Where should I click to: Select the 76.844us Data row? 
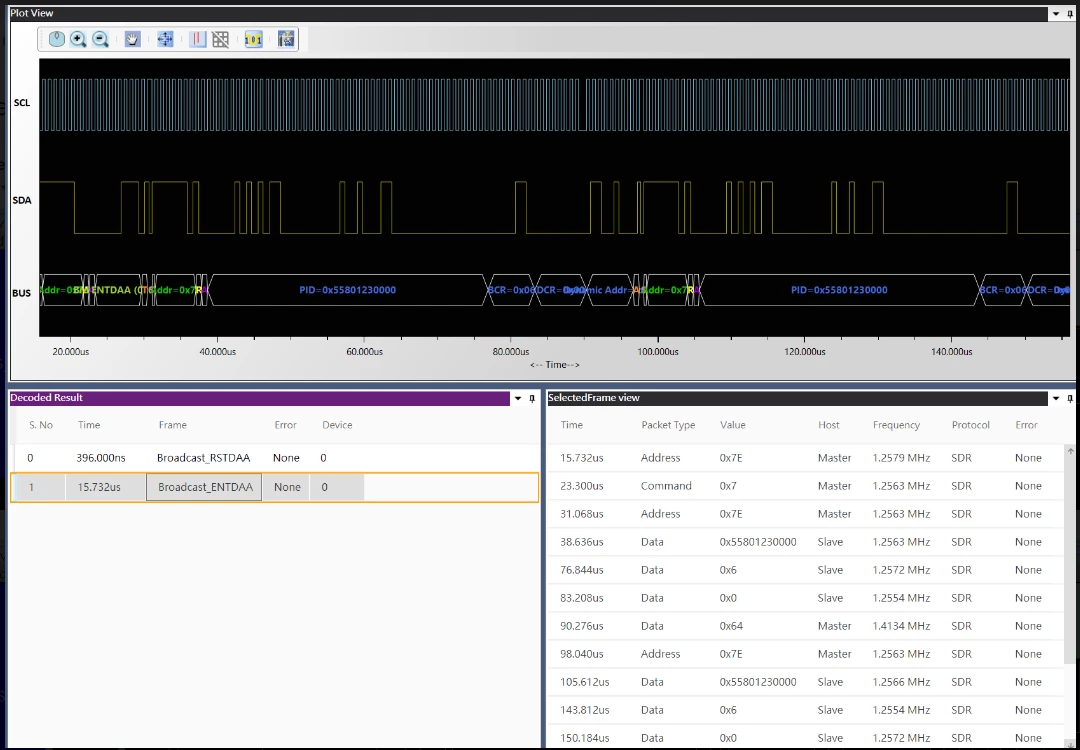[x=806, y=570]
